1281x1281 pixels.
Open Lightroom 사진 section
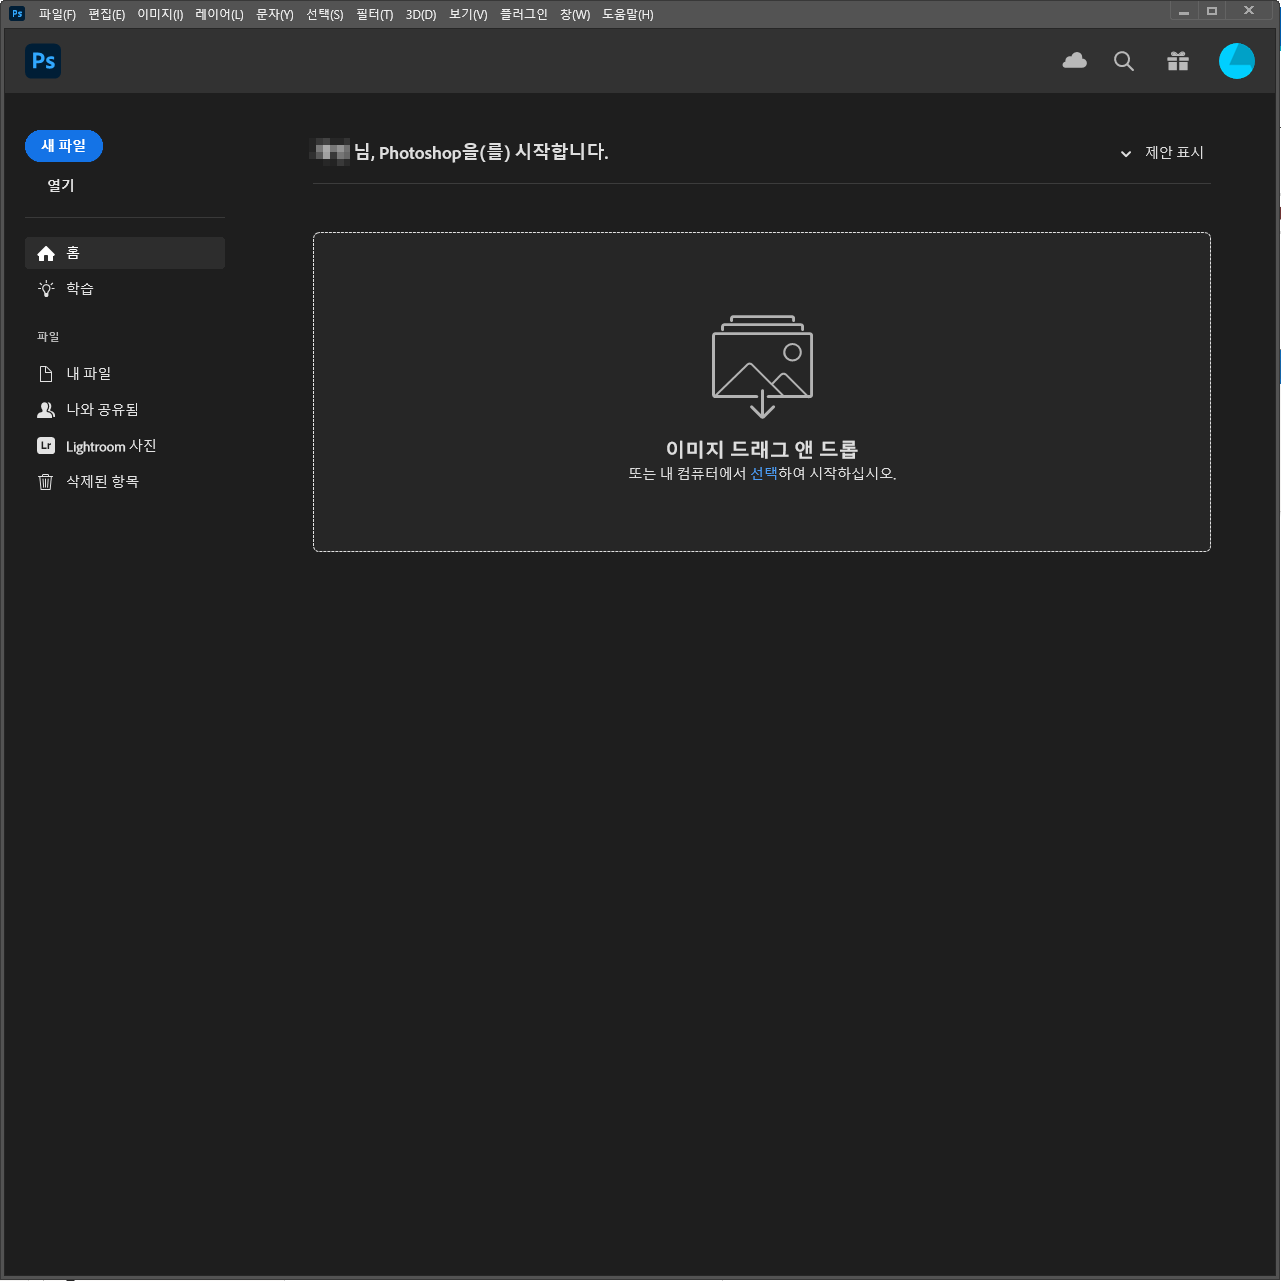pos(125,446)
